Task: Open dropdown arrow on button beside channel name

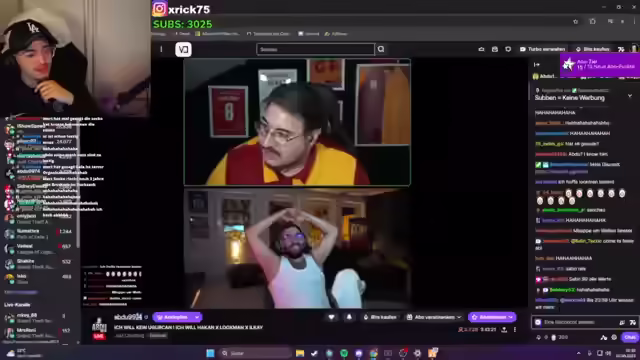Action: tap(197, 317)
